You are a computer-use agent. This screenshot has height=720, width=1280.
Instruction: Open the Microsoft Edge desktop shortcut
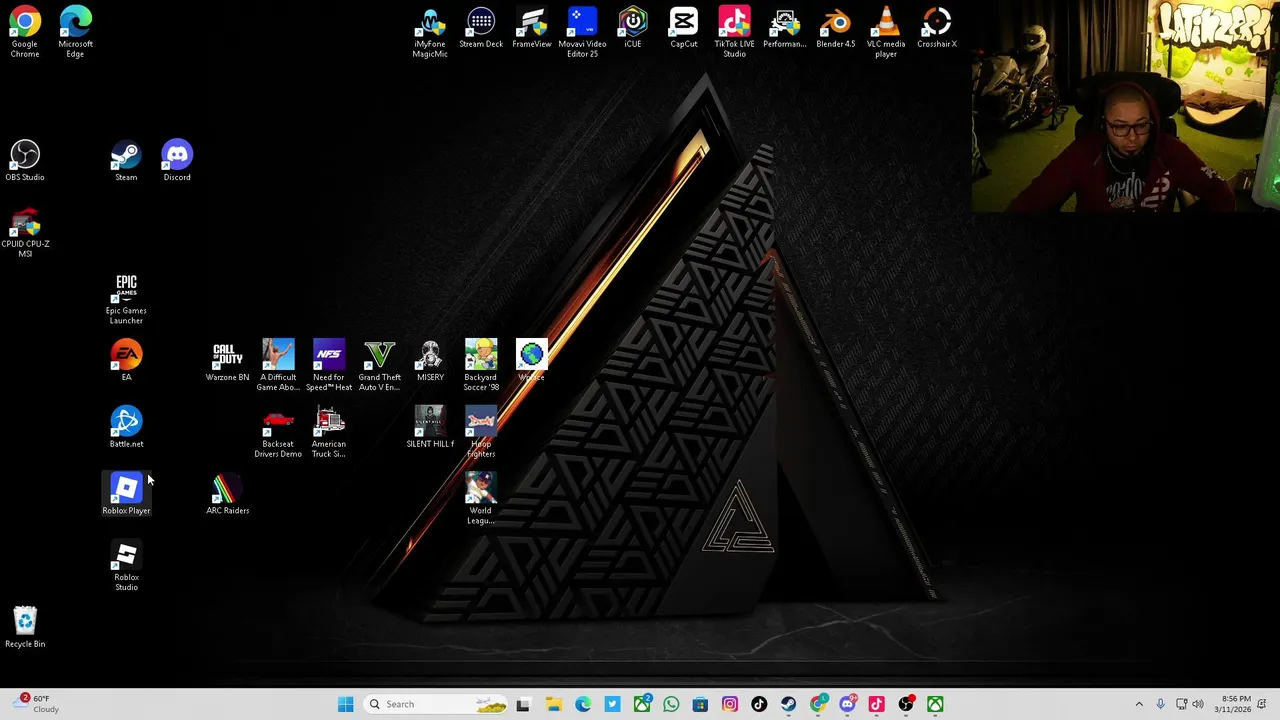pyautogui.click(x=75, y=30)
